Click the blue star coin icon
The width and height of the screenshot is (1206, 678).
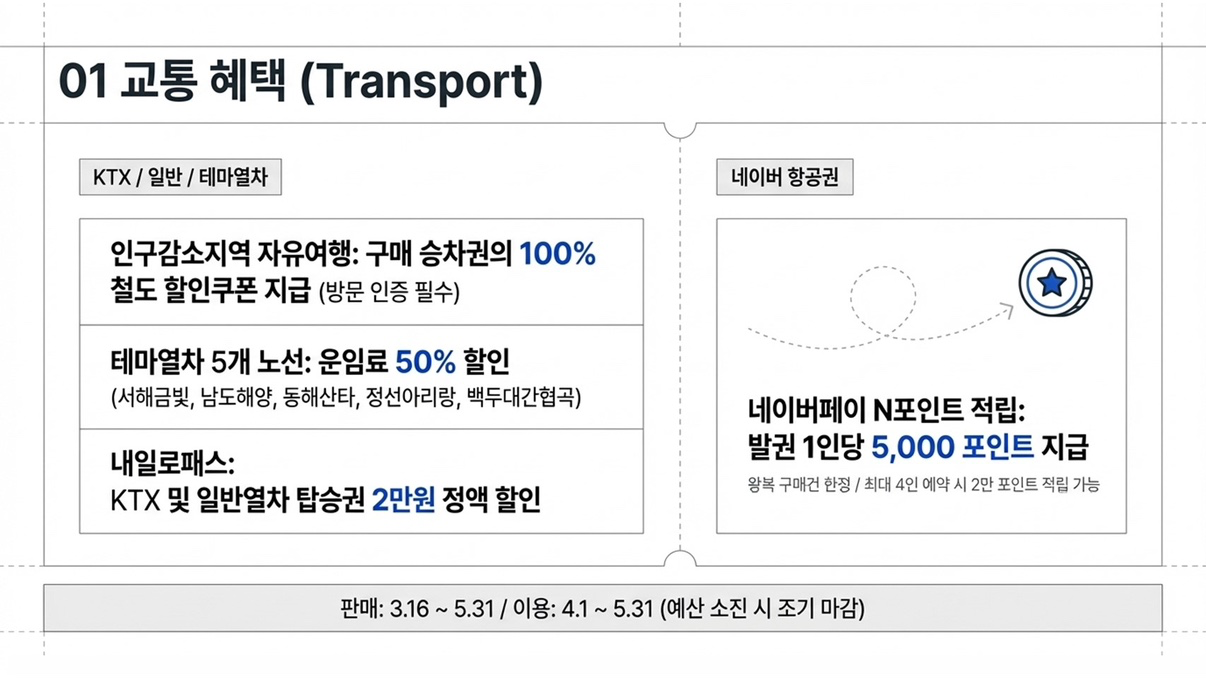[x=1056, y=283]
